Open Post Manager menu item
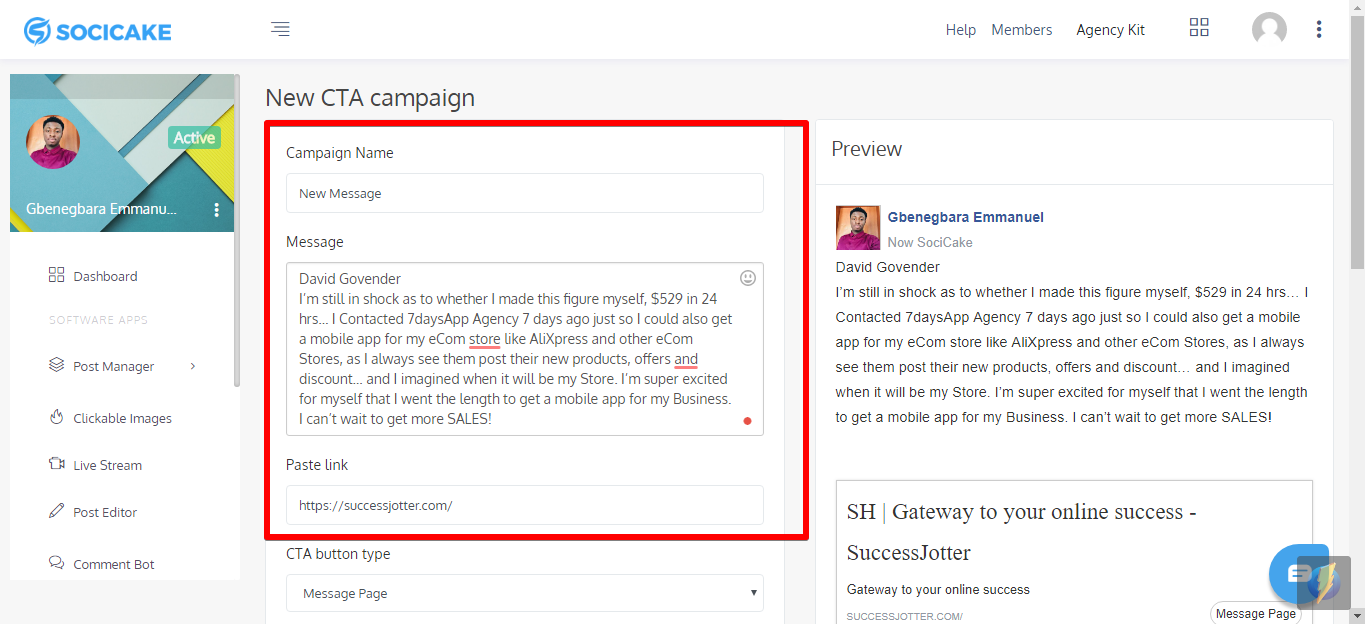The width and height of the screenshot is (1365, 624). coord(113,366)
